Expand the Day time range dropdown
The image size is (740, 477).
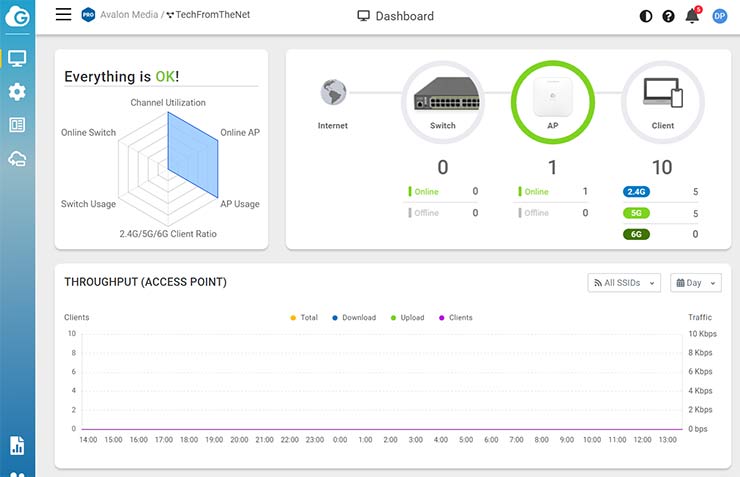pyautogui.click(x=695, y=283)
